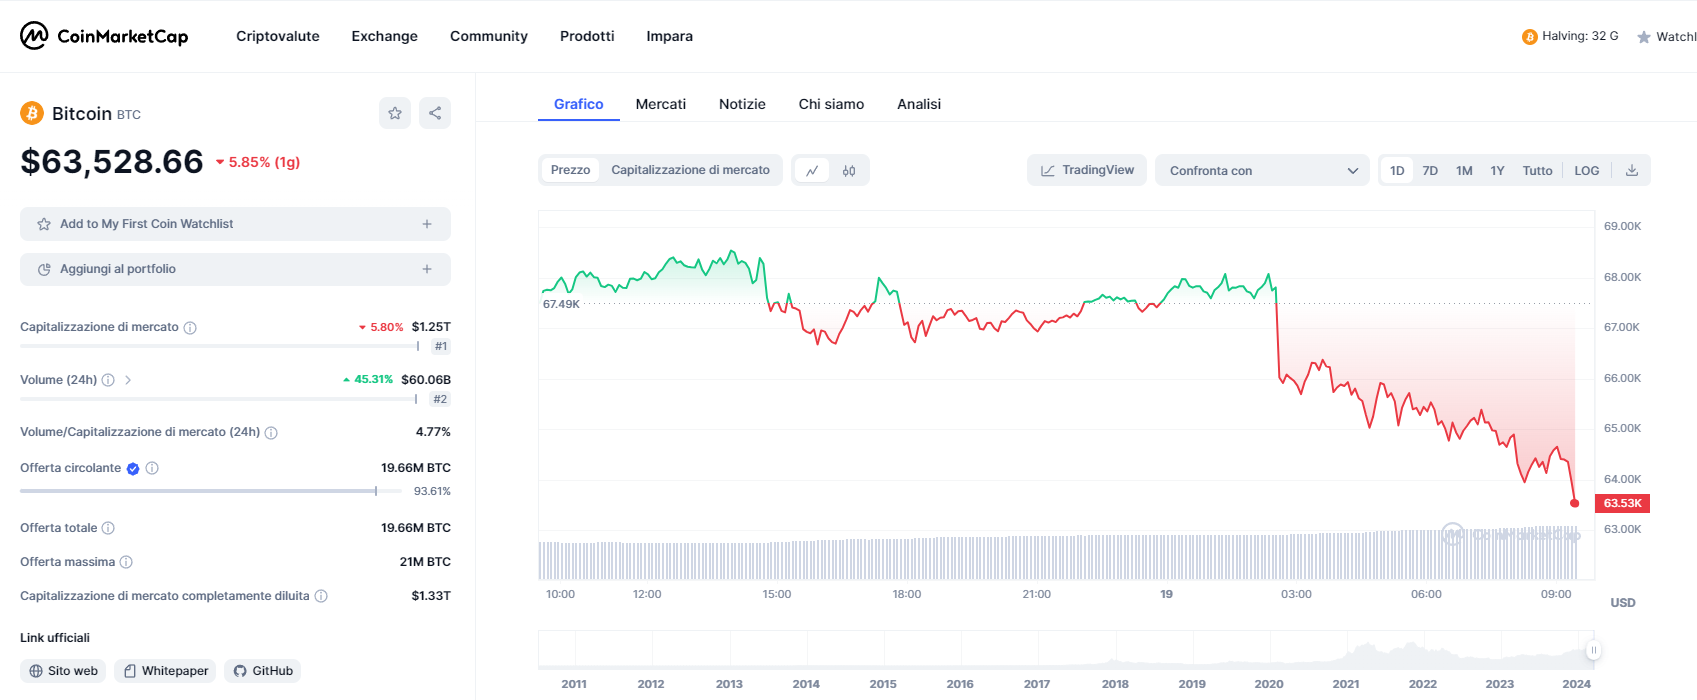Open the Mercati tab
This screenshot has height=700, width=1697.
pyautogui.click(x=660, y=104)
